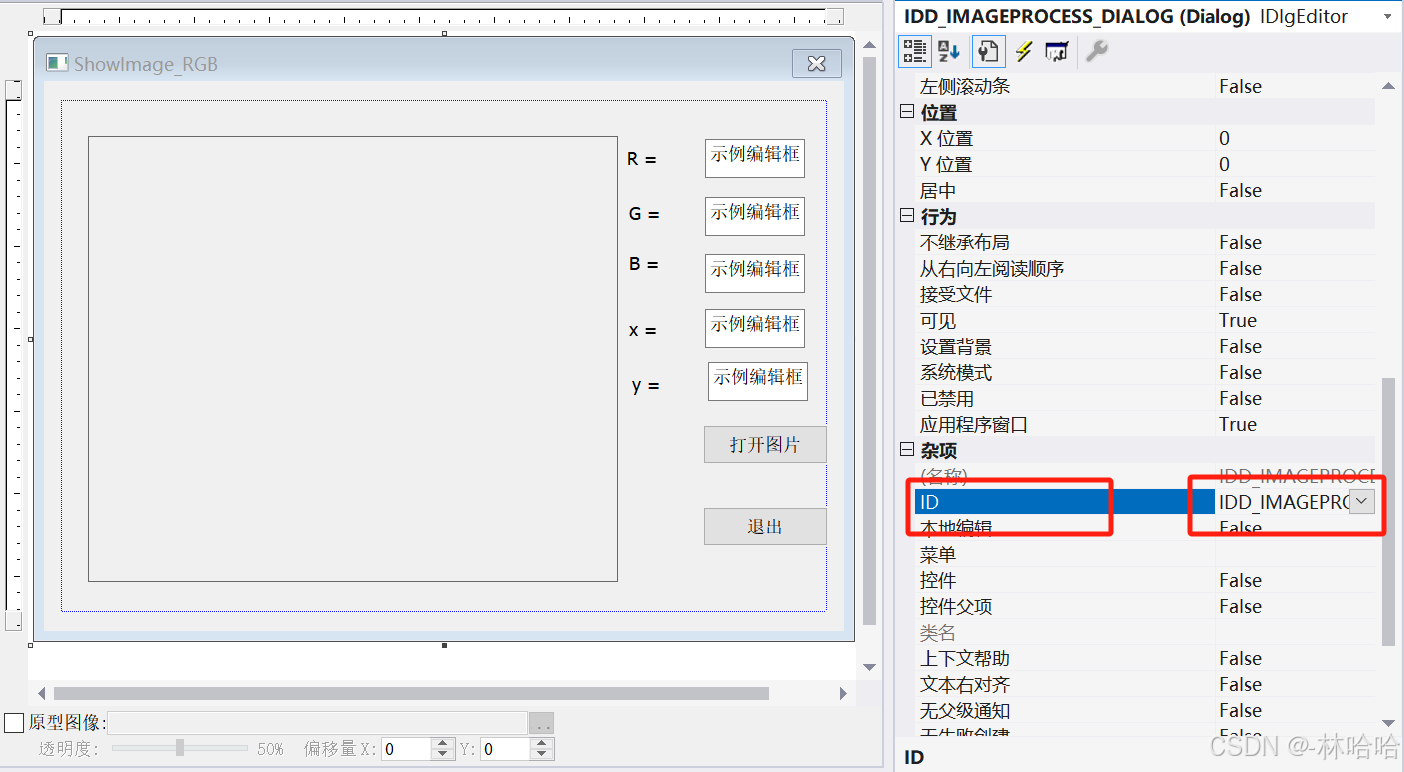Collapse the 行为 property group
1404x772 pixels.
click(x=906, y=216)
